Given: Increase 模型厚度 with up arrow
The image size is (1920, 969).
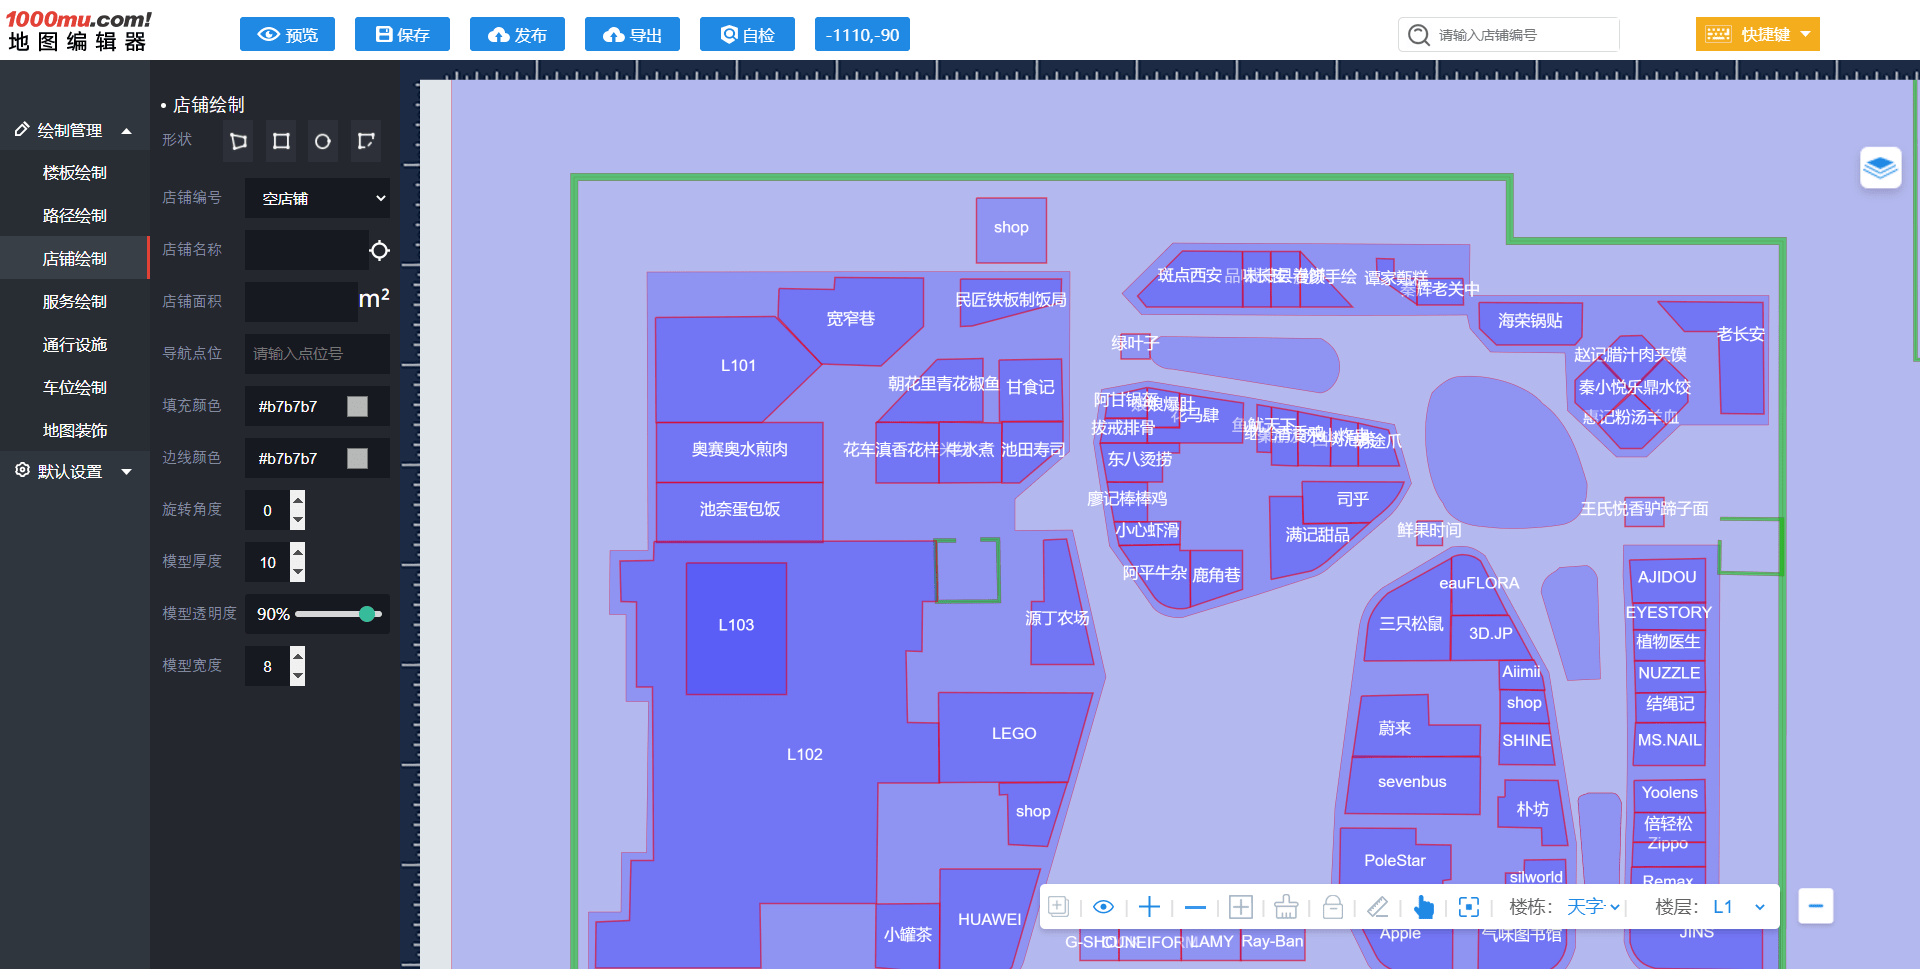Looking at the screenshot, I should [297, 551].
